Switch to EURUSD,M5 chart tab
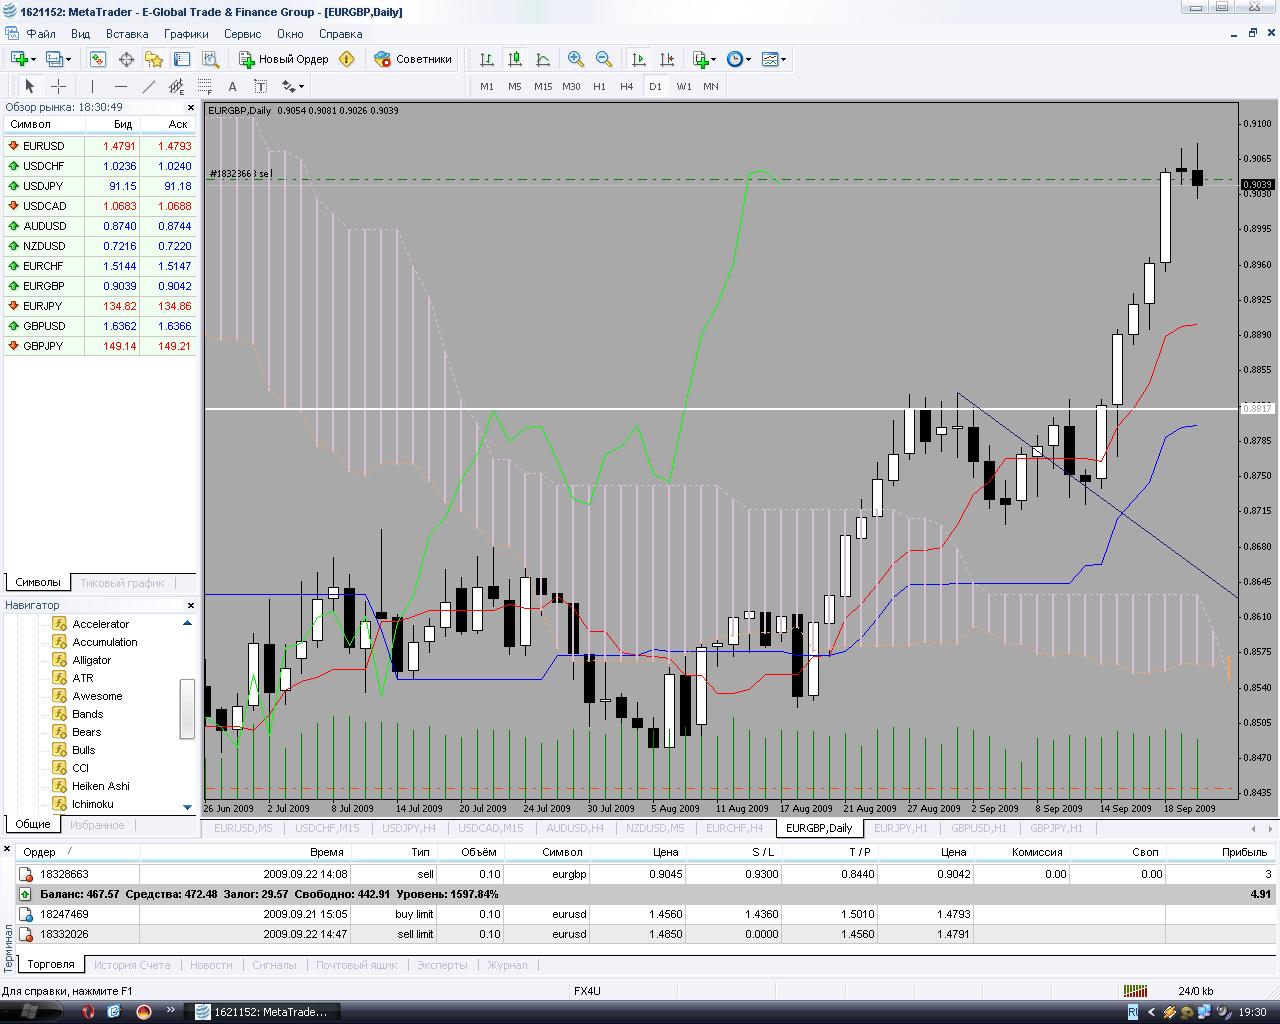1280x1024 pixels. (243, 828)
